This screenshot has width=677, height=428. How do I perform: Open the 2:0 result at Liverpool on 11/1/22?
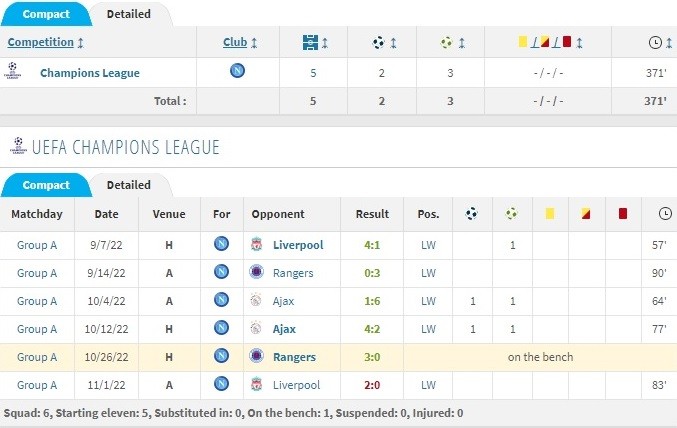372,385
